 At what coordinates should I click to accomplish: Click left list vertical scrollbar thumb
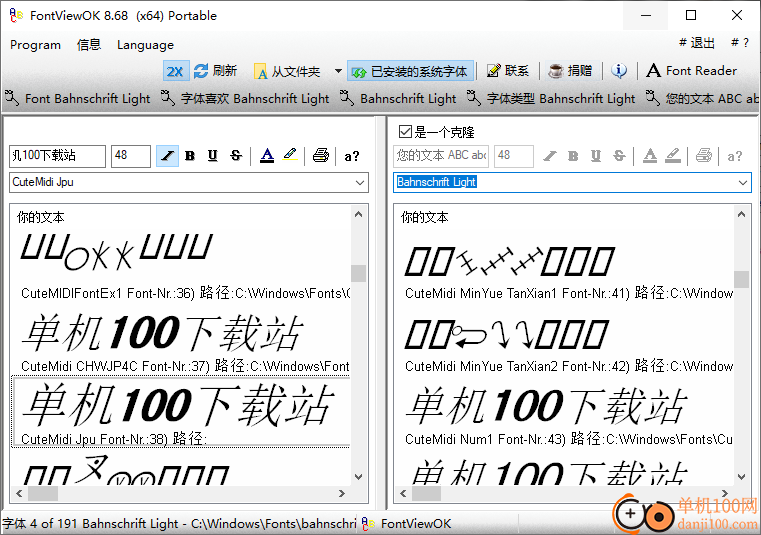pyautogui.click(x=358, y=273)
